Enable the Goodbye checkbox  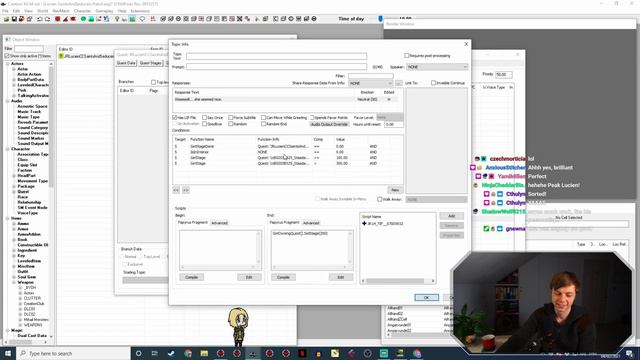[x=204, y=124]
